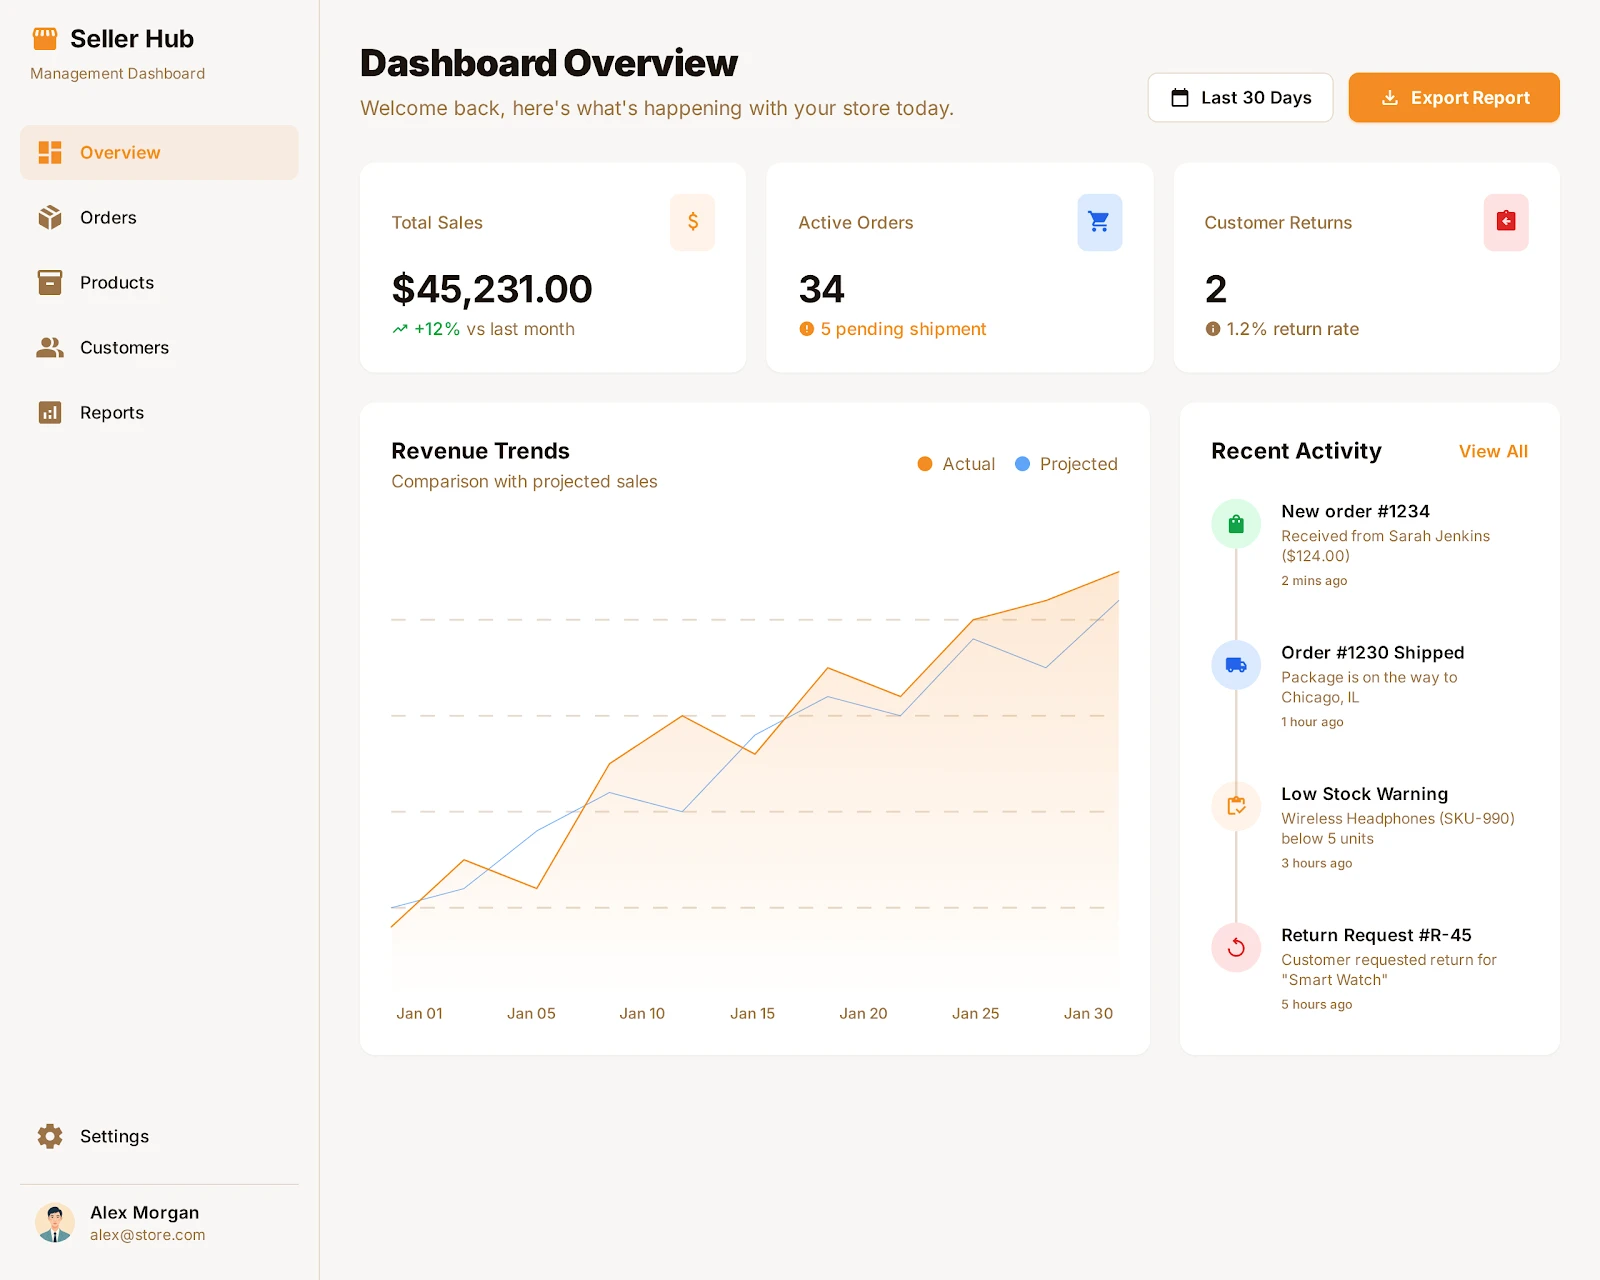Open the Products panel icon

tap(49, 282)
